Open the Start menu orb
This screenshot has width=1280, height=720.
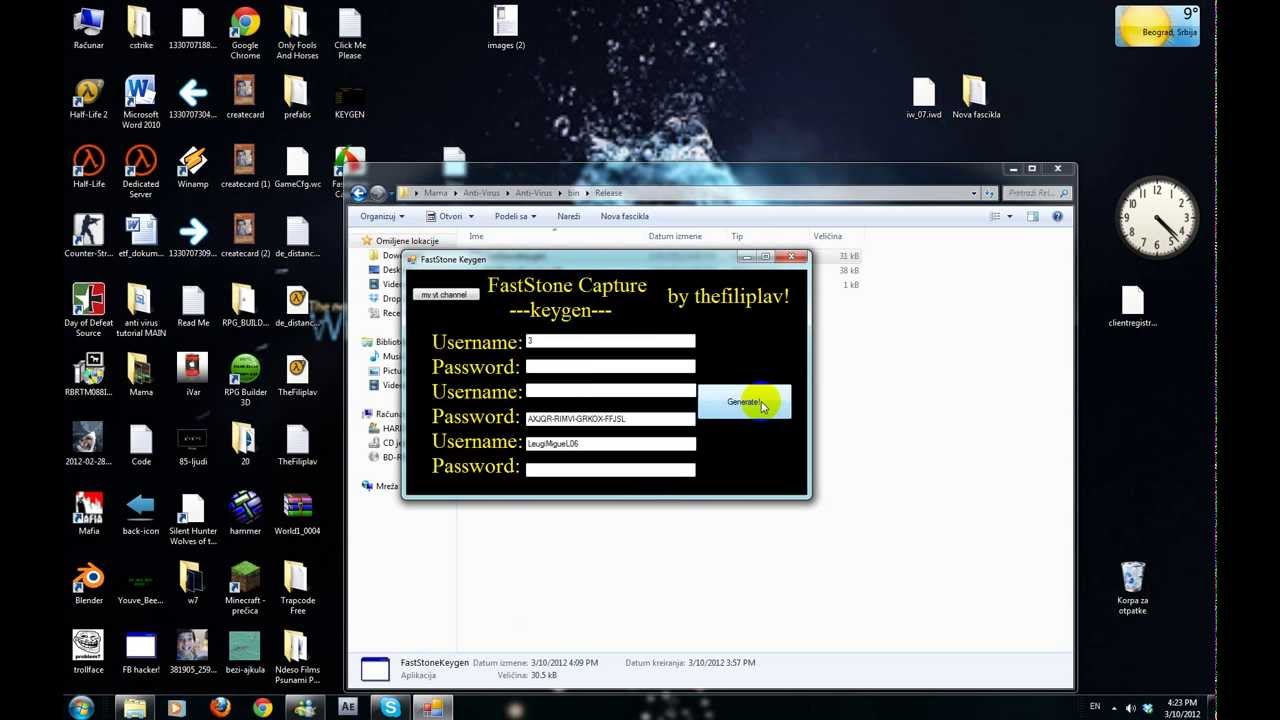pos(81,708)
